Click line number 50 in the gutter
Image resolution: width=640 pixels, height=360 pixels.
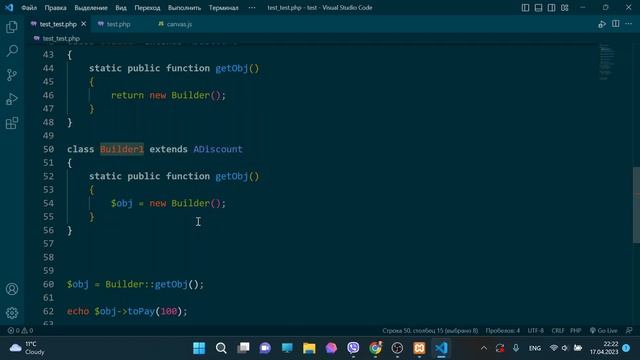pyautogui.click(x=48, y=149)
